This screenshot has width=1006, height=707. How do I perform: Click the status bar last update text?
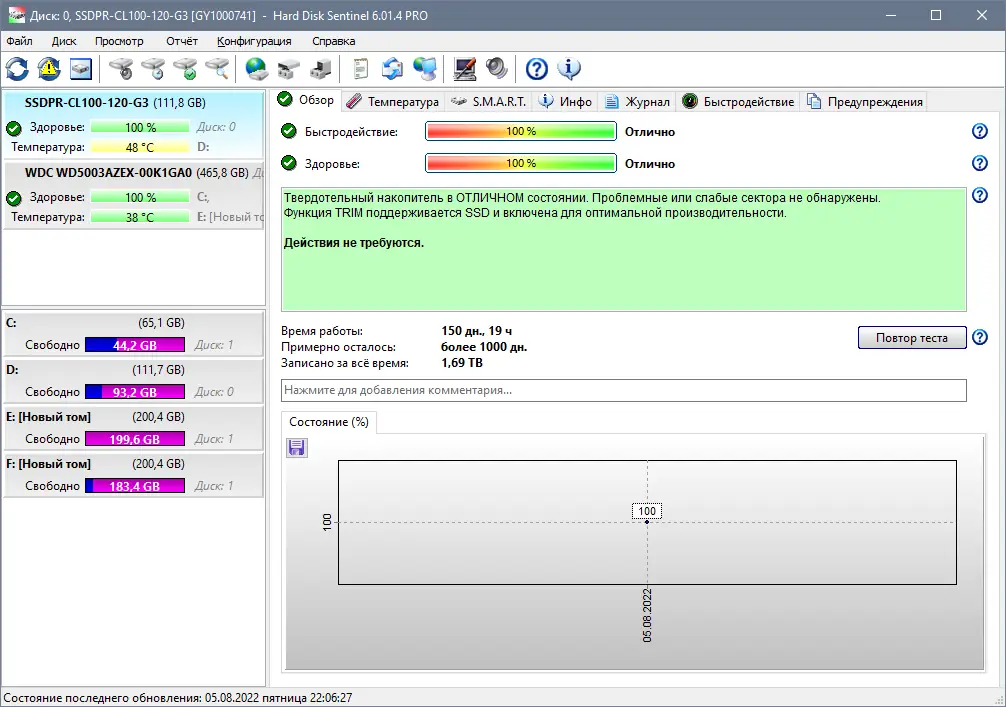point(178,697)
